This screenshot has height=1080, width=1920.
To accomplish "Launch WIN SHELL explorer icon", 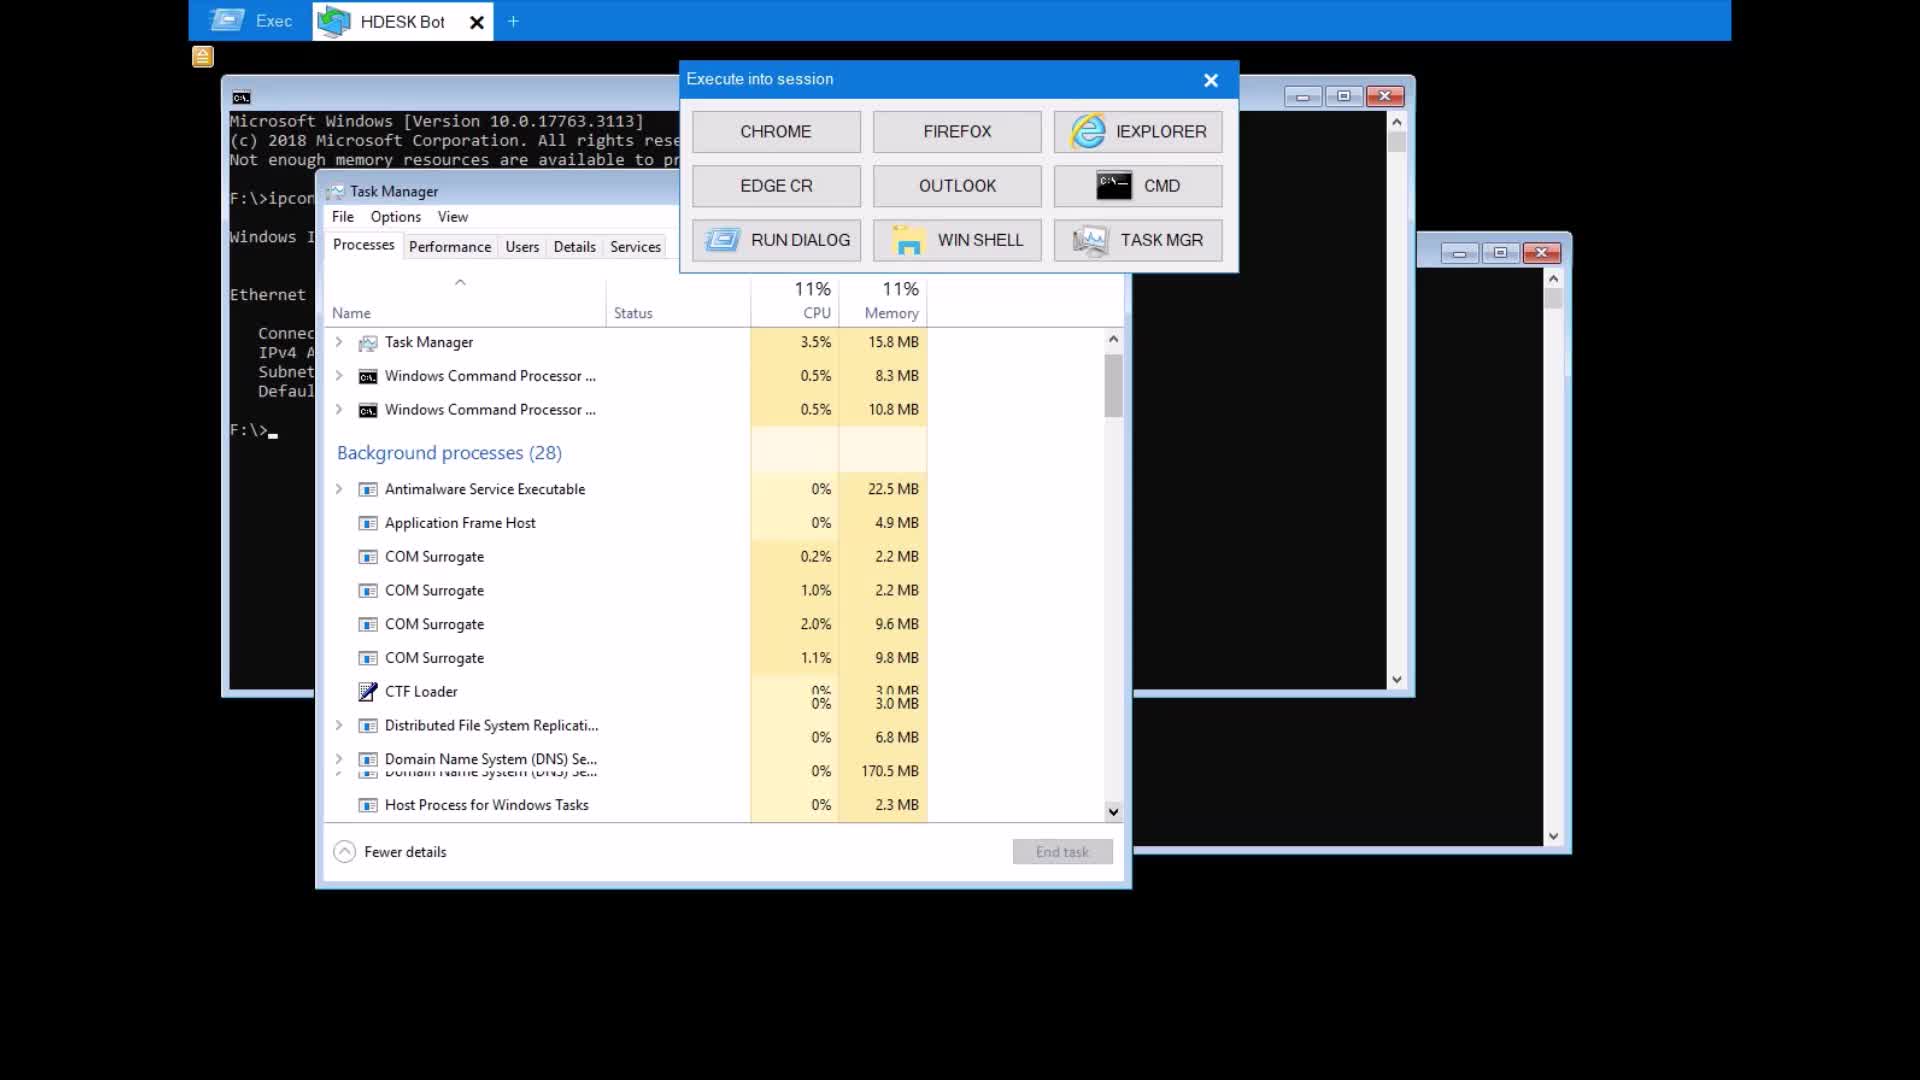I will (x=908, y=240).
